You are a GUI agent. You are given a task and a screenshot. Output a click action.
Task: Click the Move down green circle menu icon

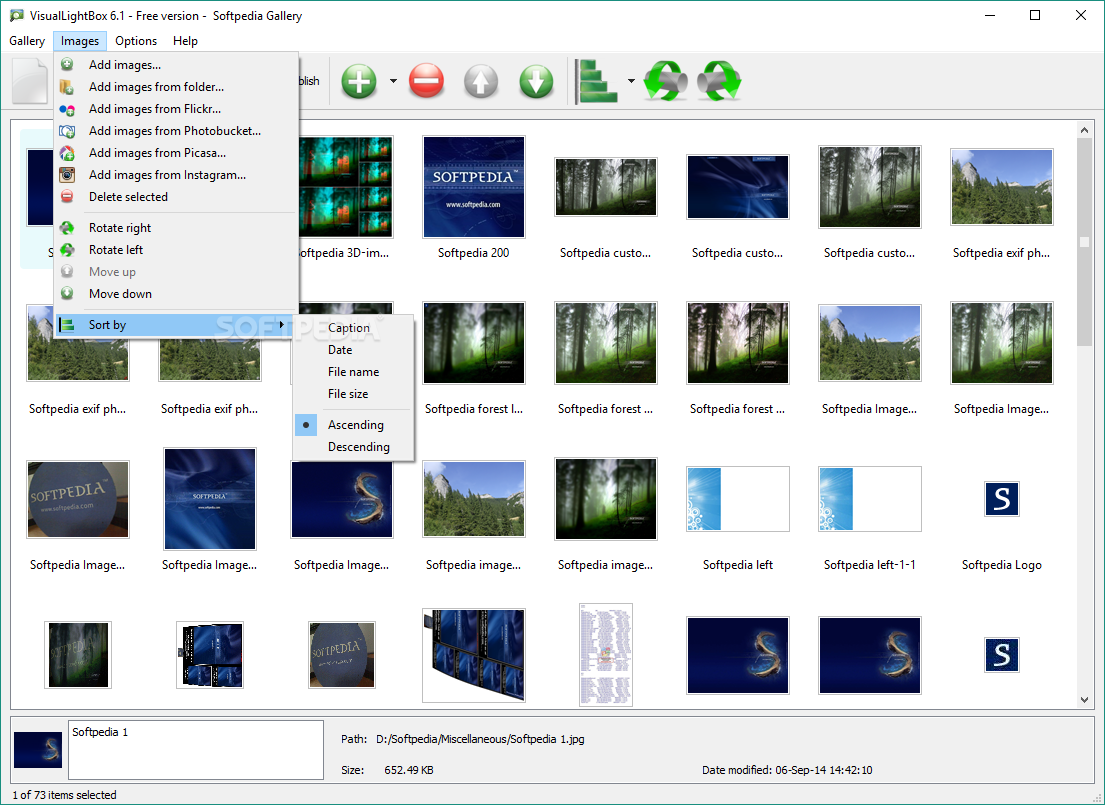pos(67,293)
